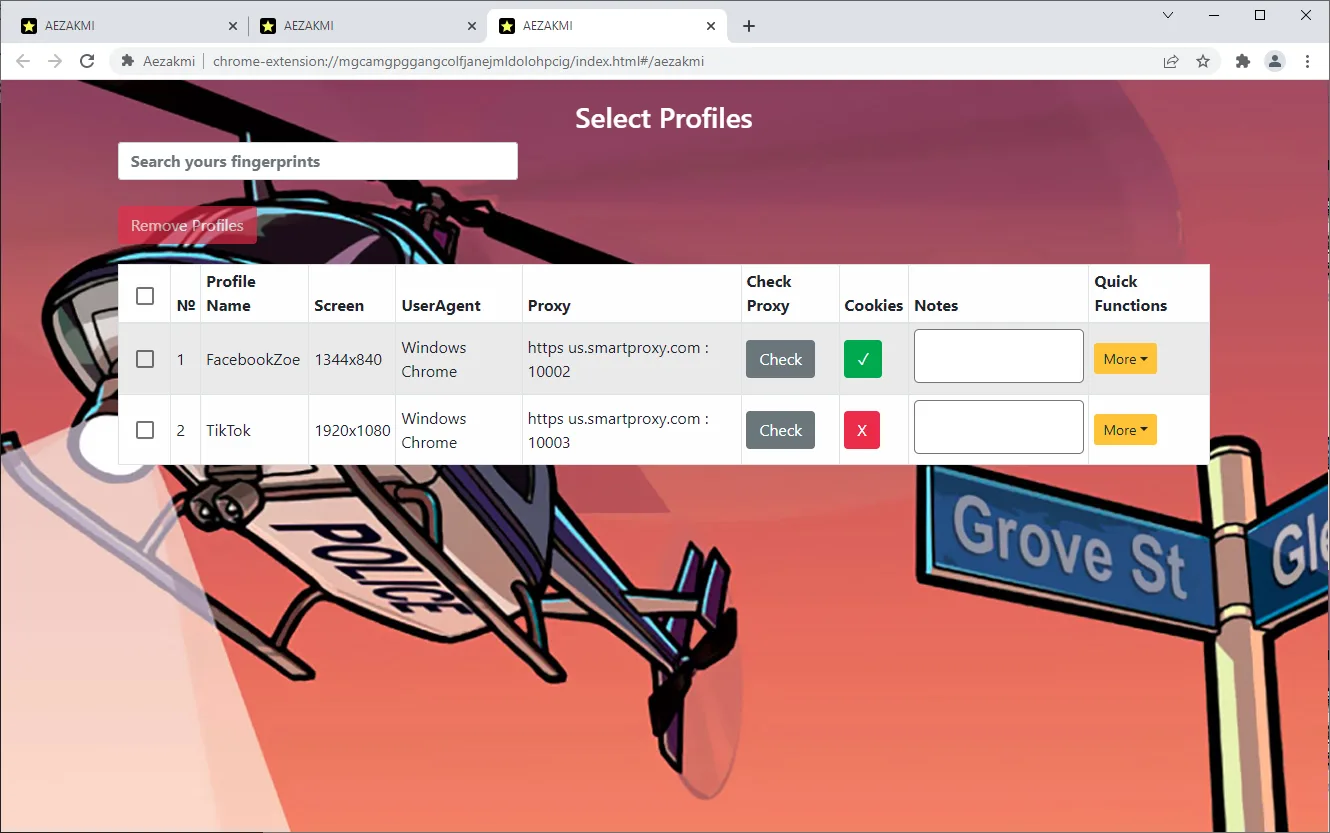The image size is (1330, 833).
Task: Open a new tab with plus button
Action: (x=749, y=26)
